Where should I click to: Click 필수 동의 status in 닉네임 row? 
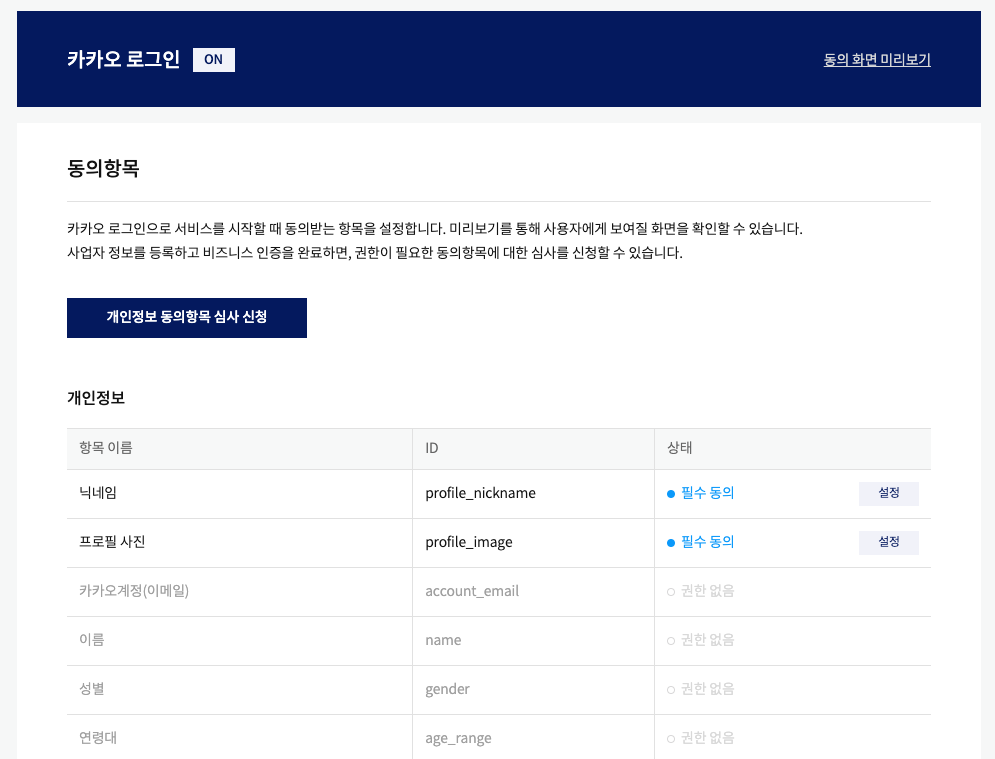coord(701,493)
